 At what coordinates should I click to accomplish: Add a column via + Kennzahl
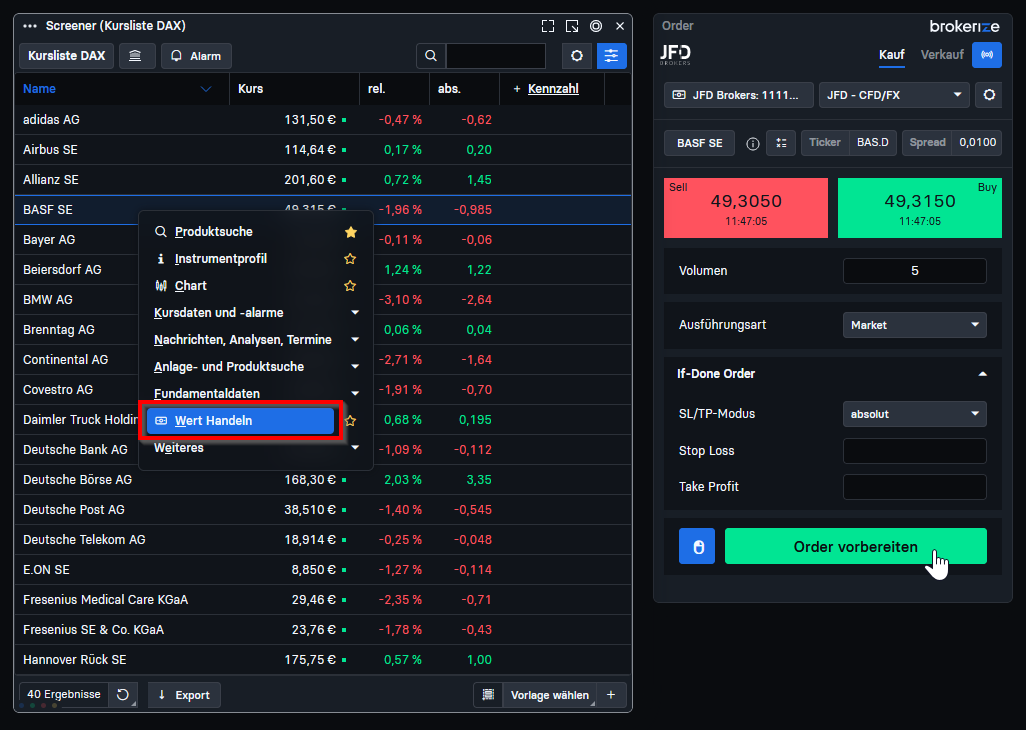(x=546, y=89)
